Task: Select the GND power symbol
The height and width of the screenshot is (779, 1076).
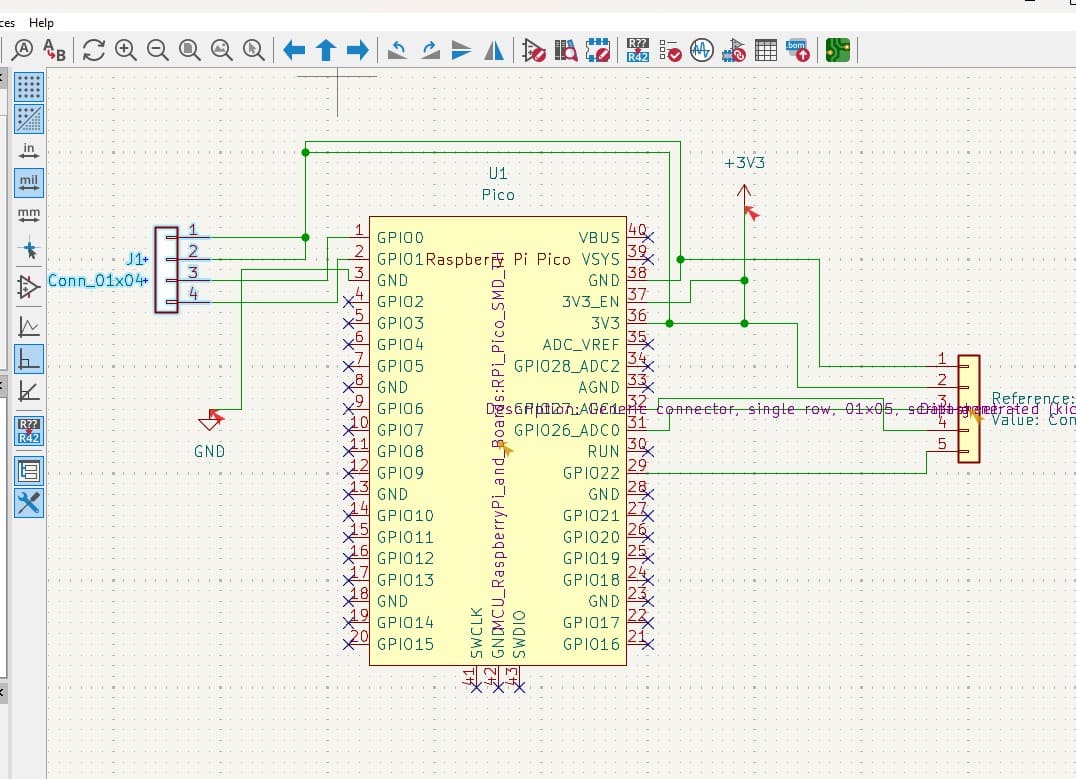Action: tap(210, 421)
